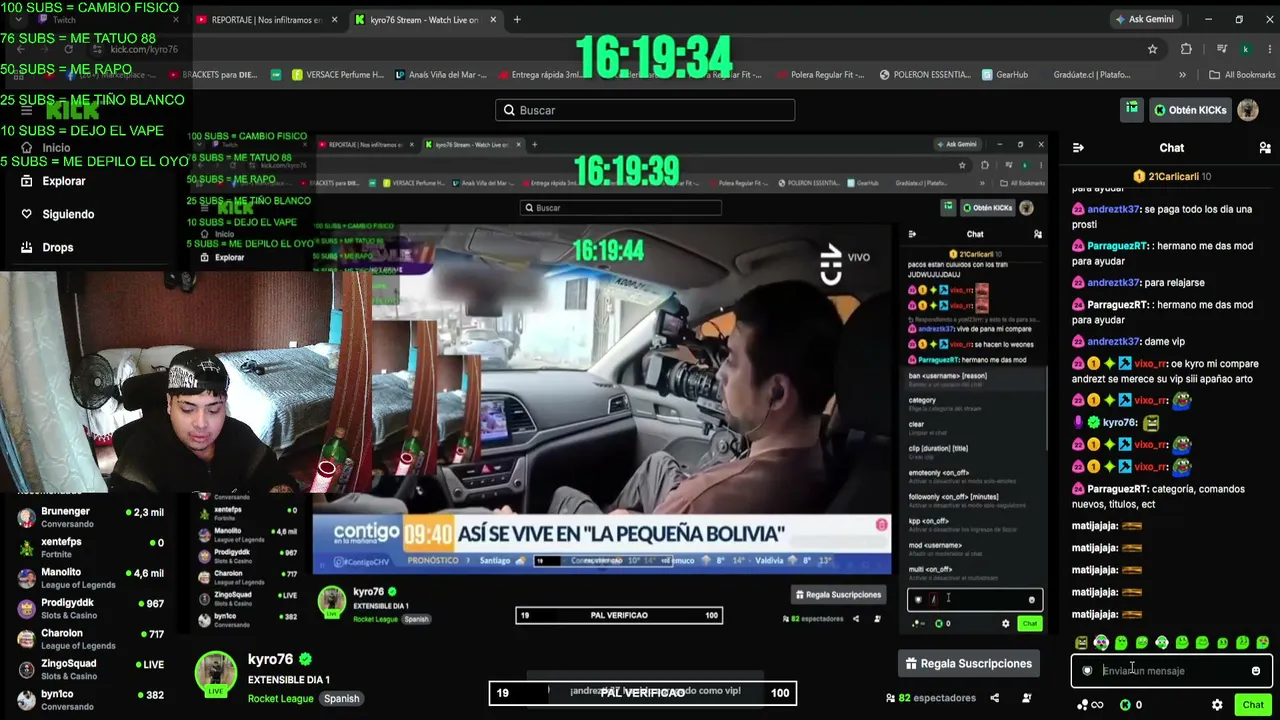Open the POLERON ESSENTIA bookmark

924,74
